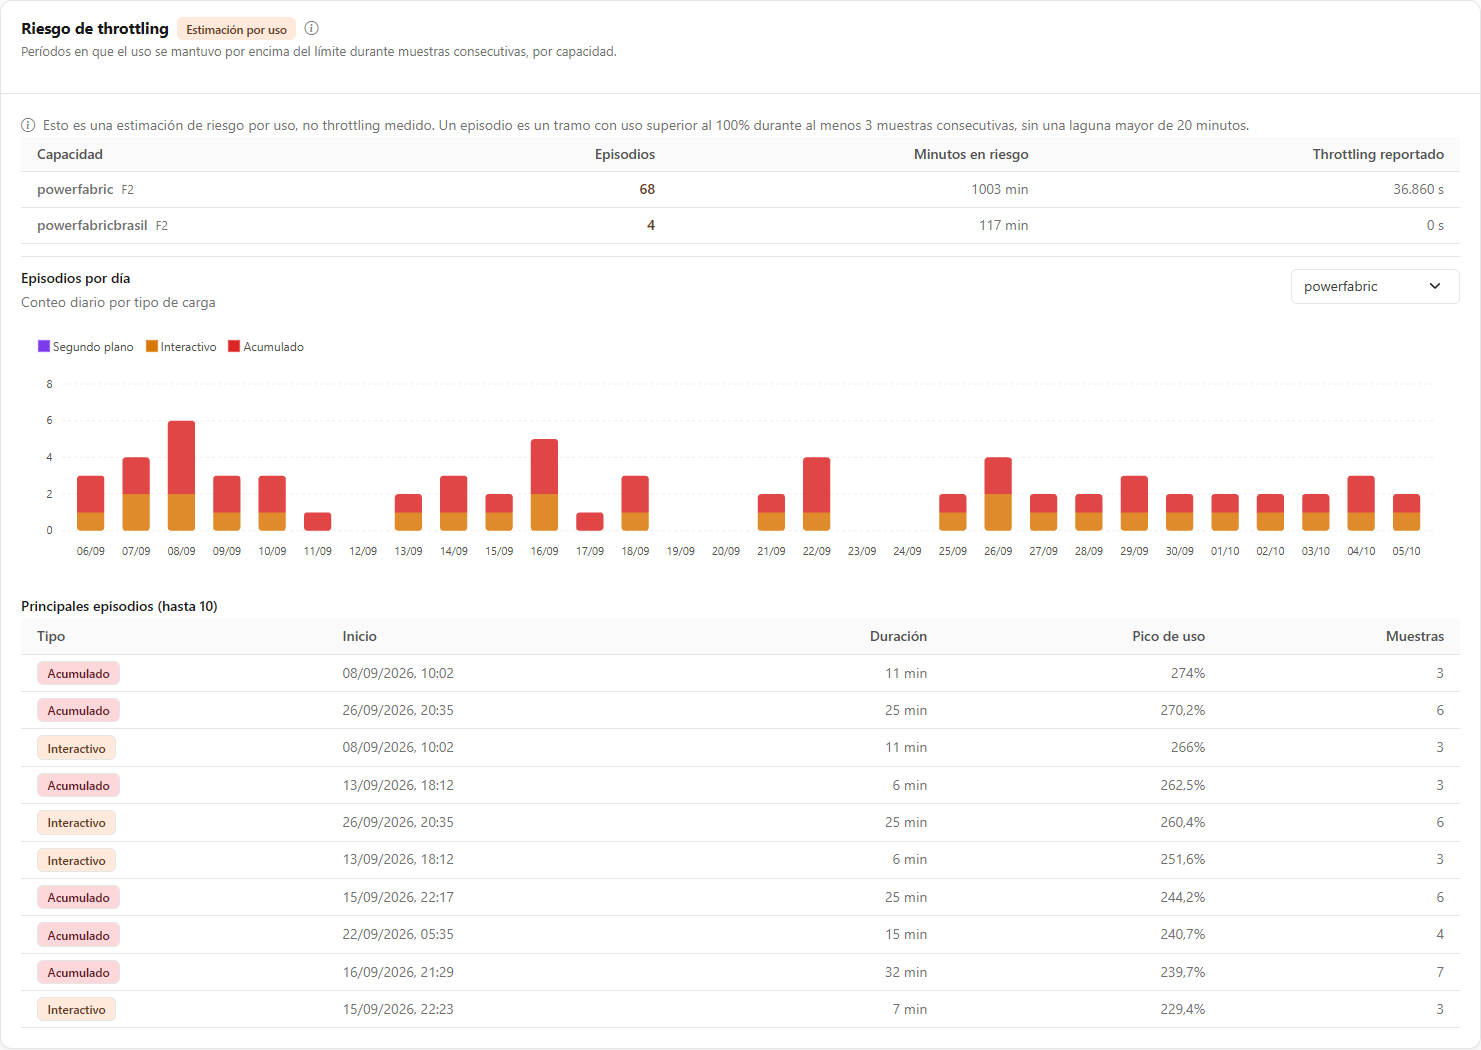The width and height of the screenshot is (1481, 1050).
Task: Click Interactivo badge with 266% peak
Action: click(x=76, y=748)
